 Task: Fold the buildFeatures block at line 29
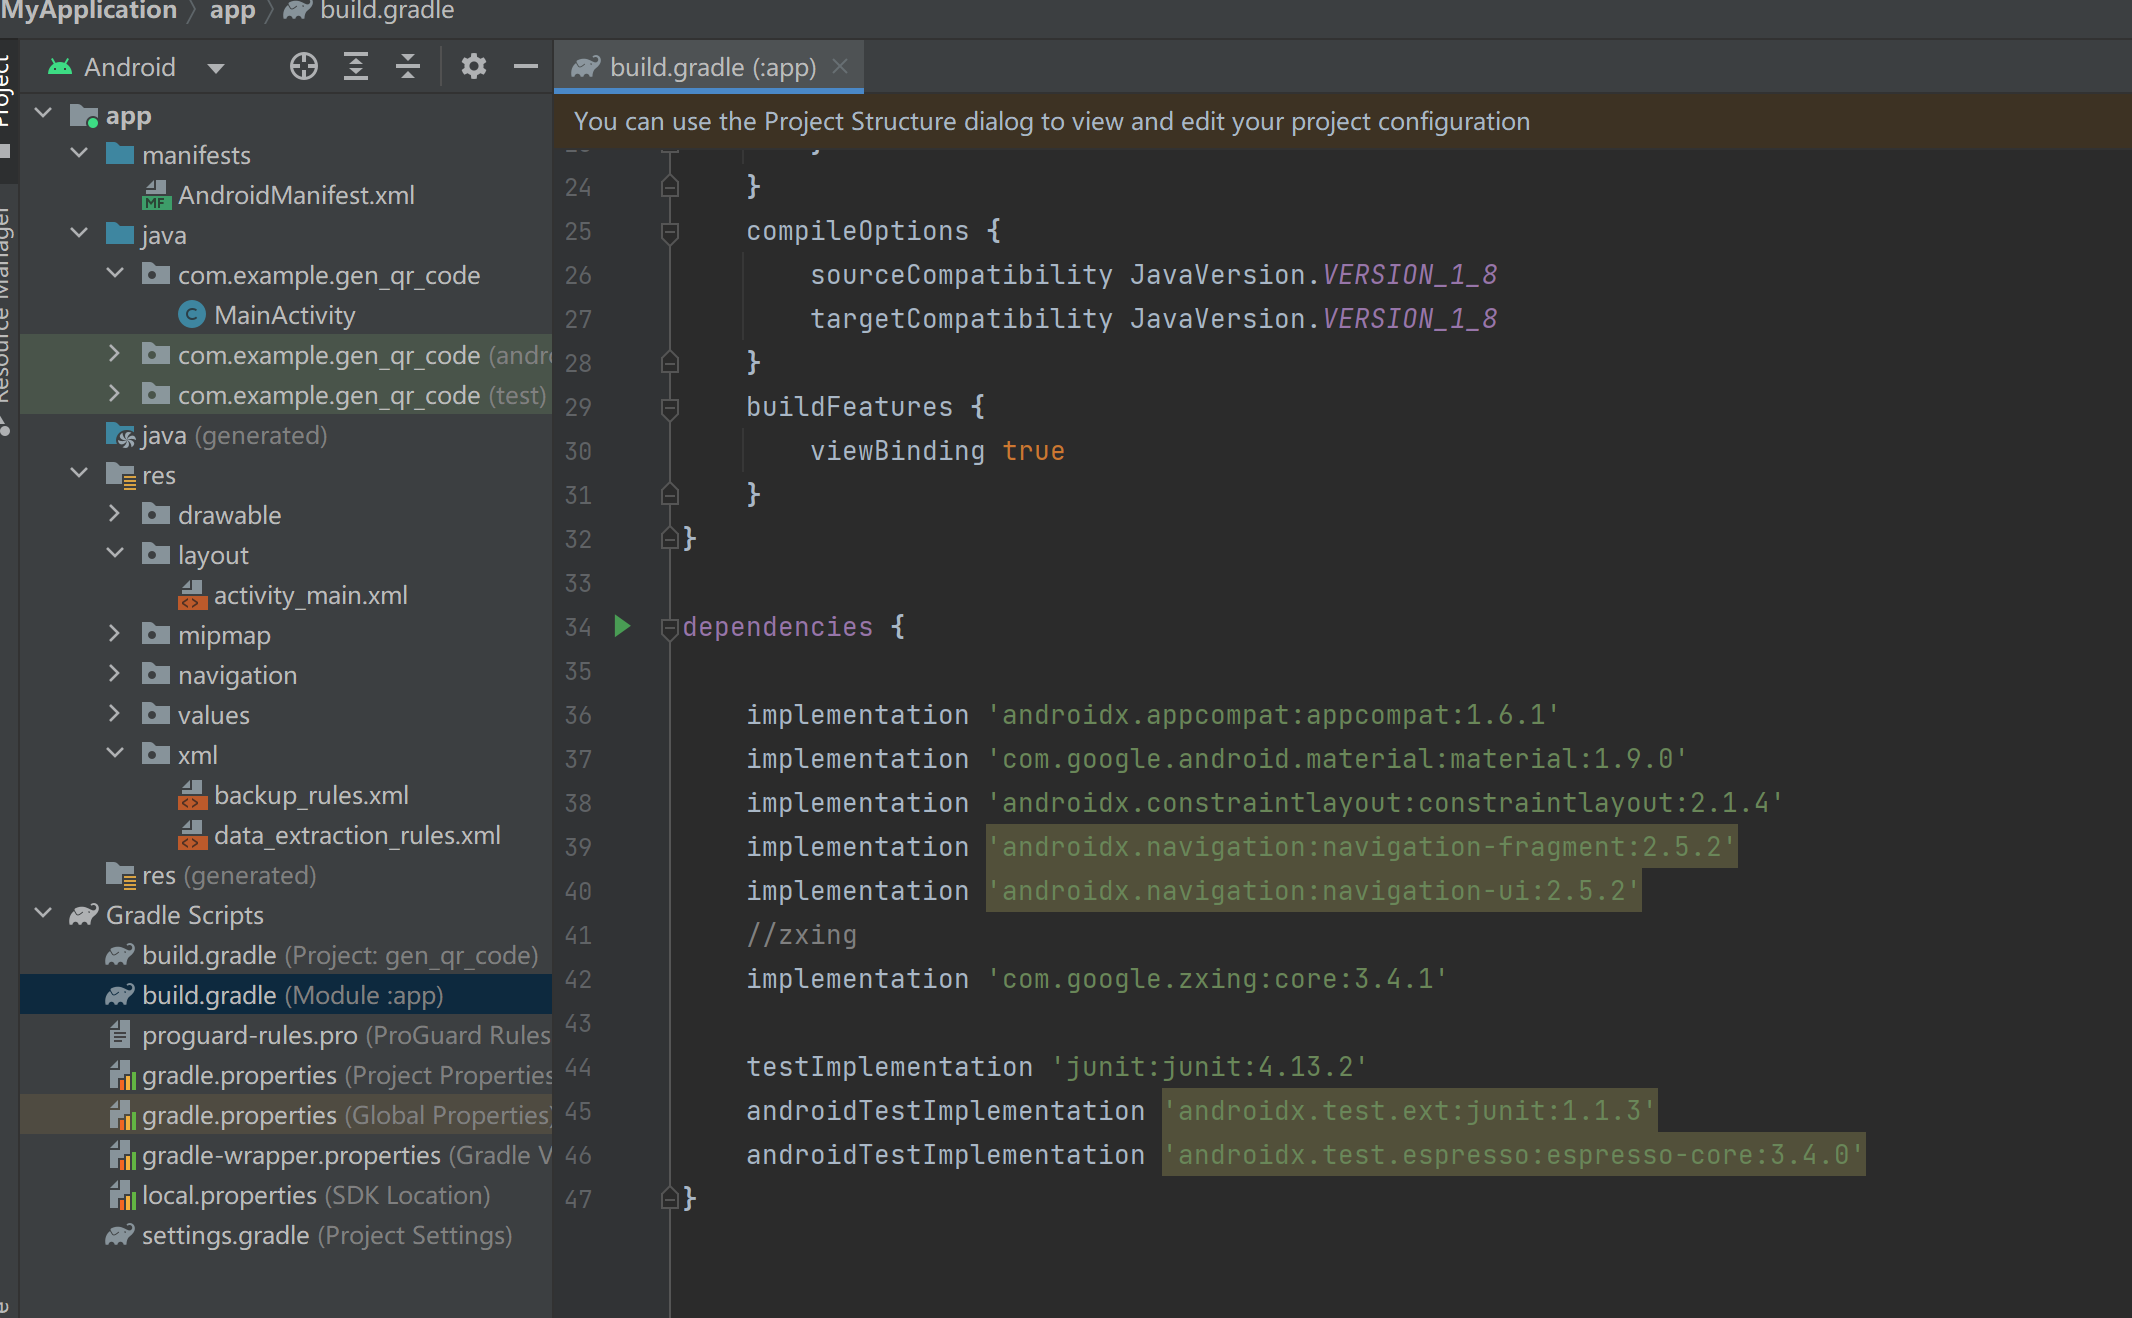click(670, 408)
